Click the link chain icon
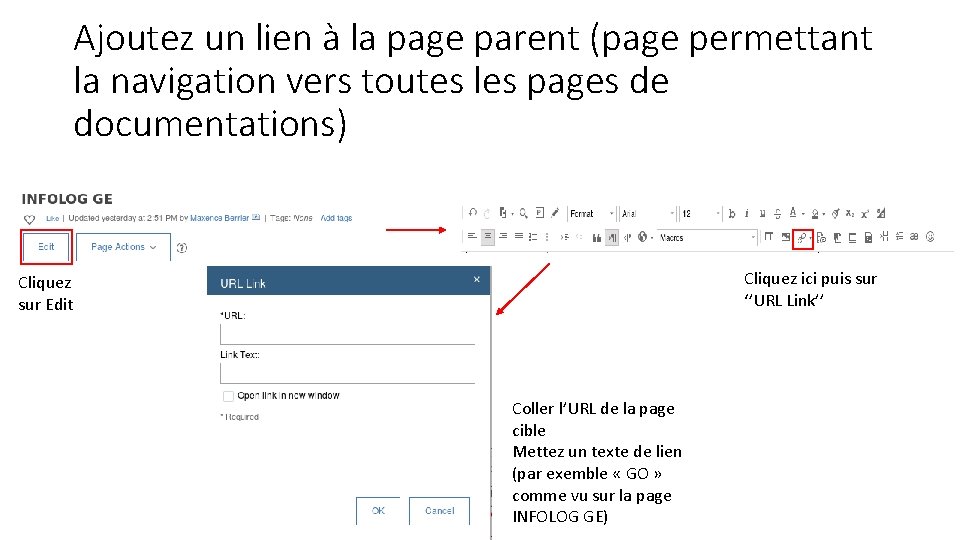The image size is (960, 540). tap(801, 238)
